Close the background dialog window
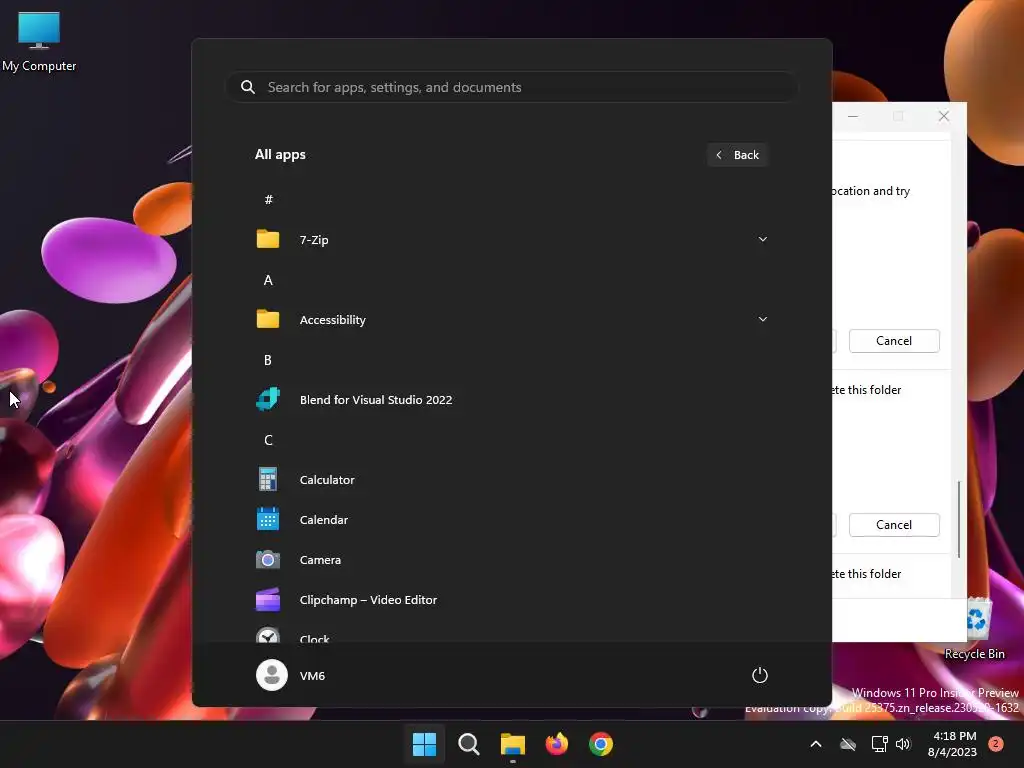The image size is (1024, 768). 944,116
